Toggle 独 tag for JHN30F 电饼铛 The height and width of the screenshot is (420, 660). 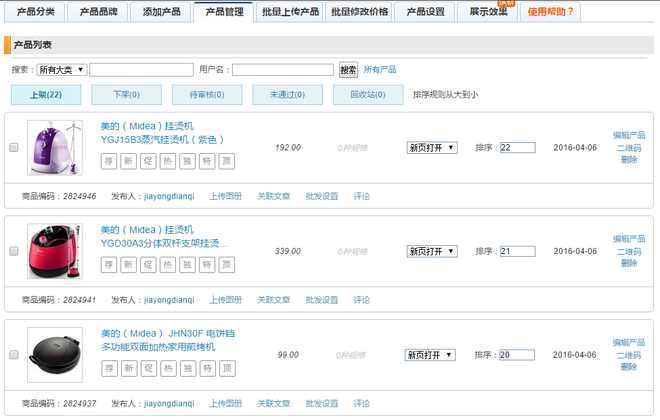point(188,368)
